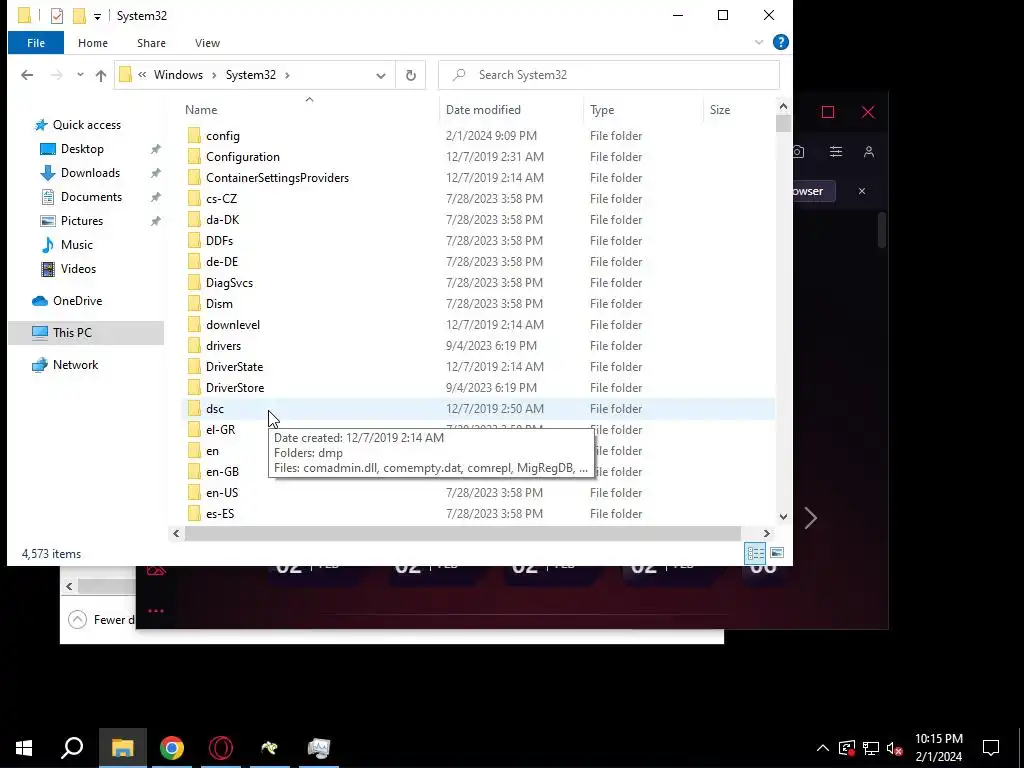1024x768 pixels.
Task: Open Start menu Windows logo
Action: (24, 748)
